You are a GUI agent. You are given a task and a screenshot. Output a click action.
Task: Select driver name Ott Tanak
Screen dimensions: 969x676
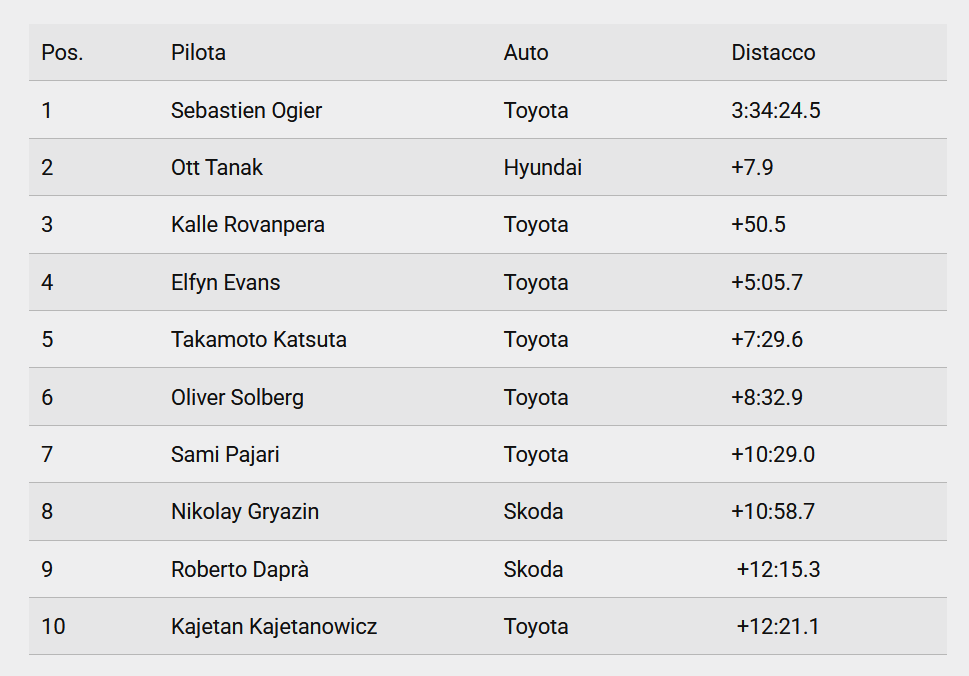[x=217, y=167]
